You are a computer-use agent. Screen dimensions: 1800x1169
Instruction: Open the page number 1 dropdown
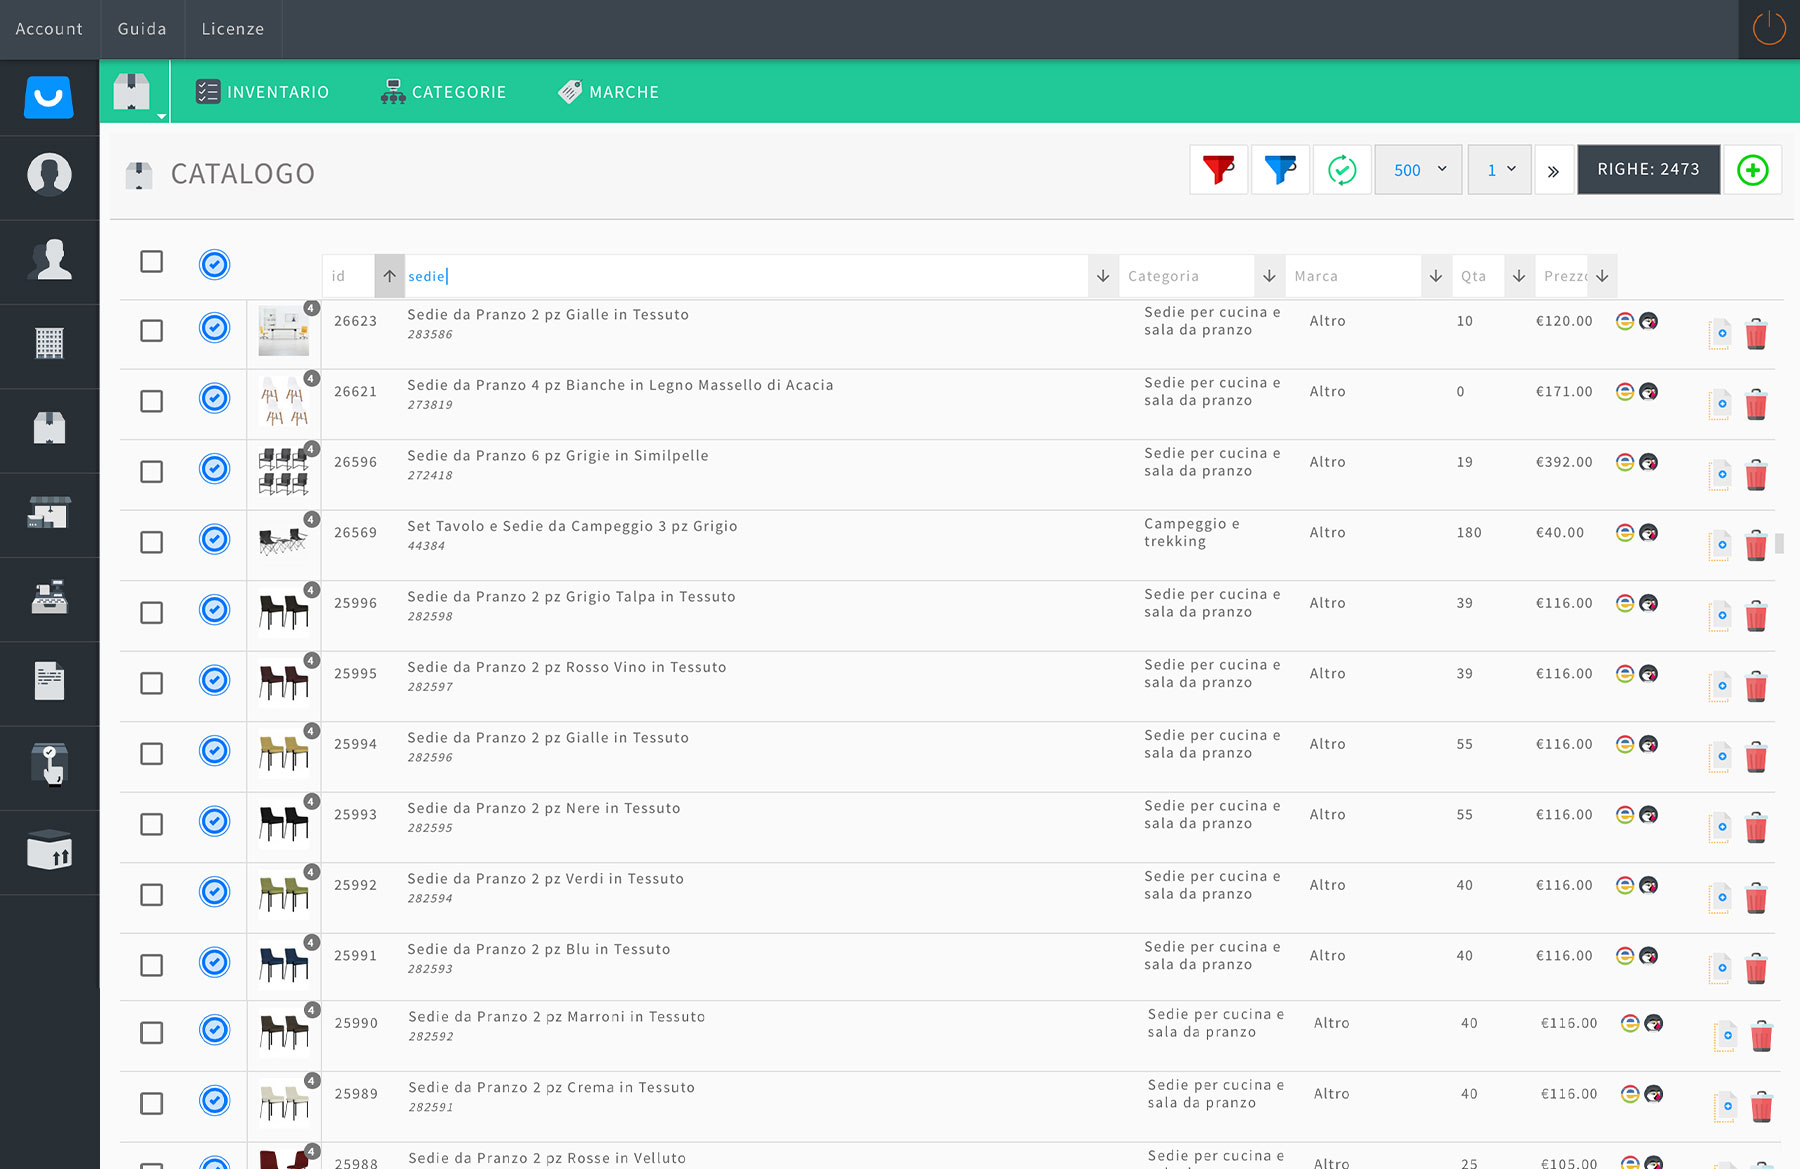point(1499,170)
